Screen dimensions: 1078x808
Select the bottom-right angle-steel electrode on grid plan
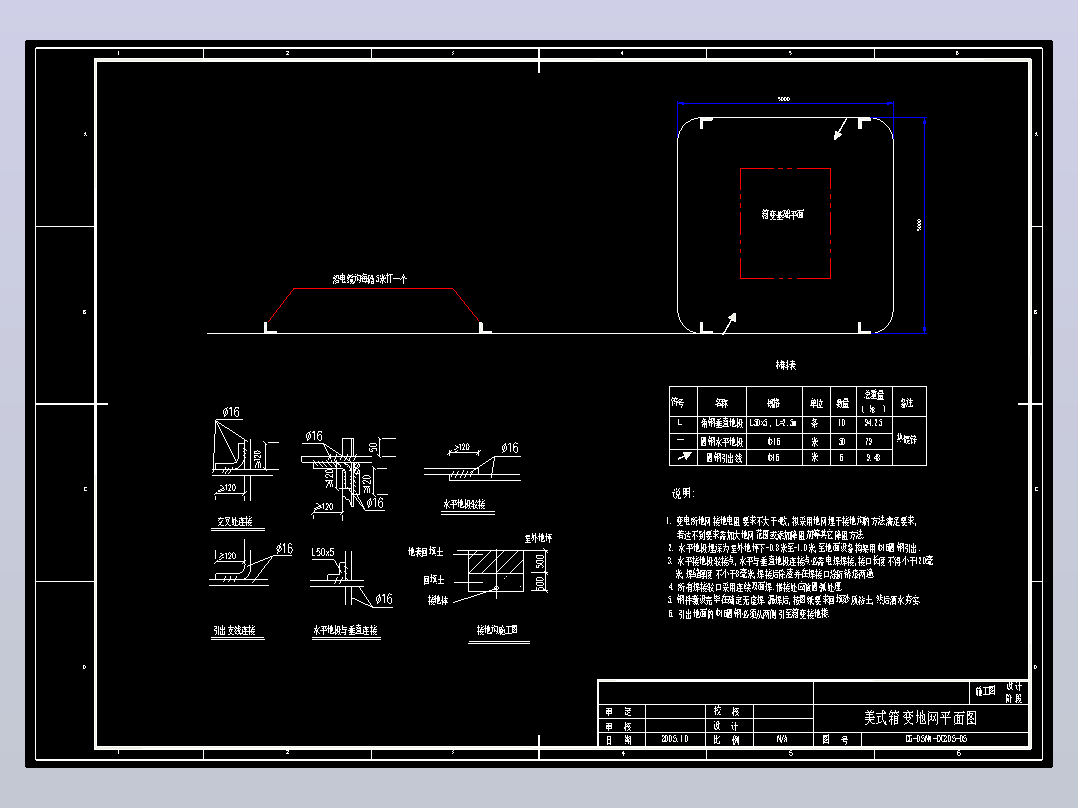(x=864, y=327)
